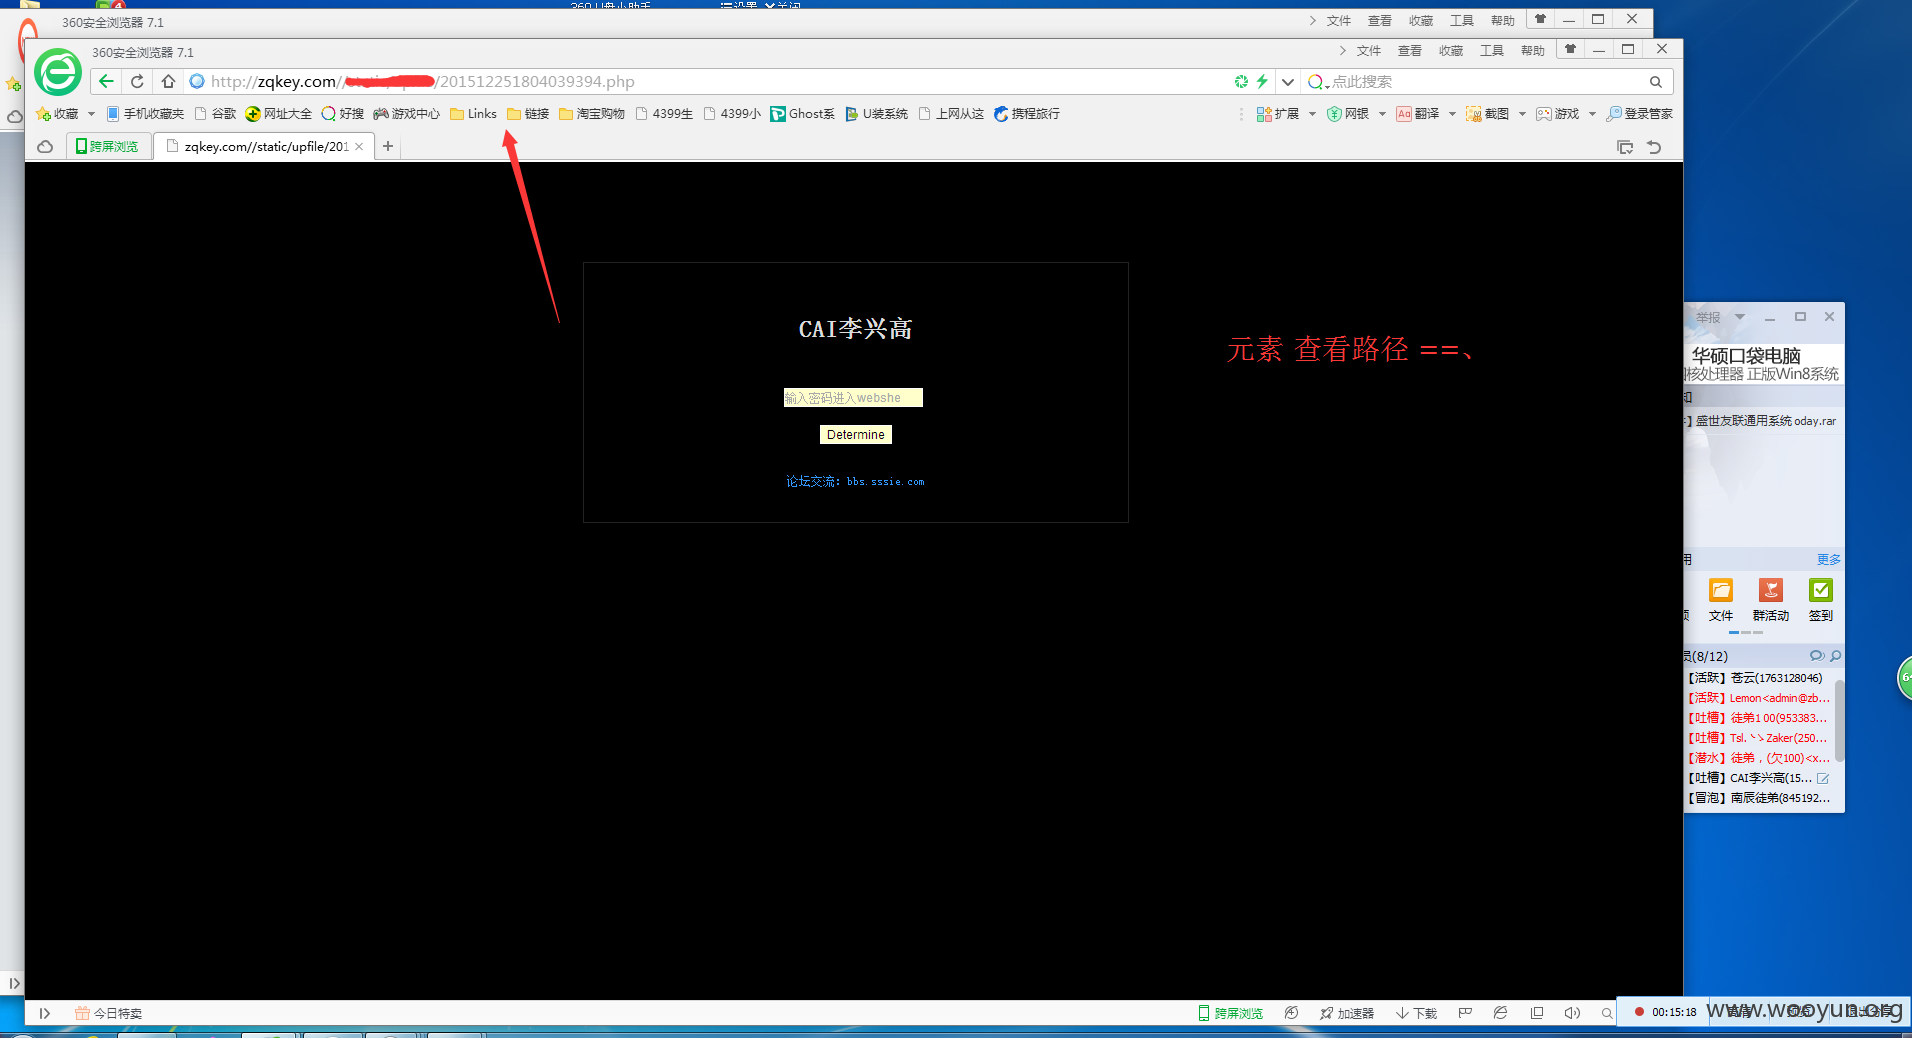Click the zoom magnifier in status bar

coord(1607,1013)
